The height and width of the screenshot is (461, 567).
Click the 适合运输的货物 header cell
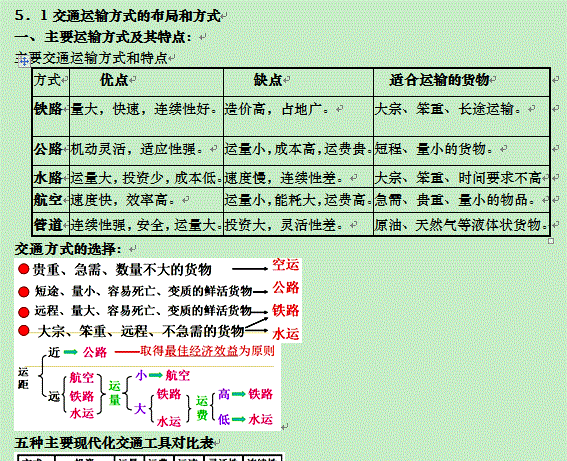click(462, 82)
